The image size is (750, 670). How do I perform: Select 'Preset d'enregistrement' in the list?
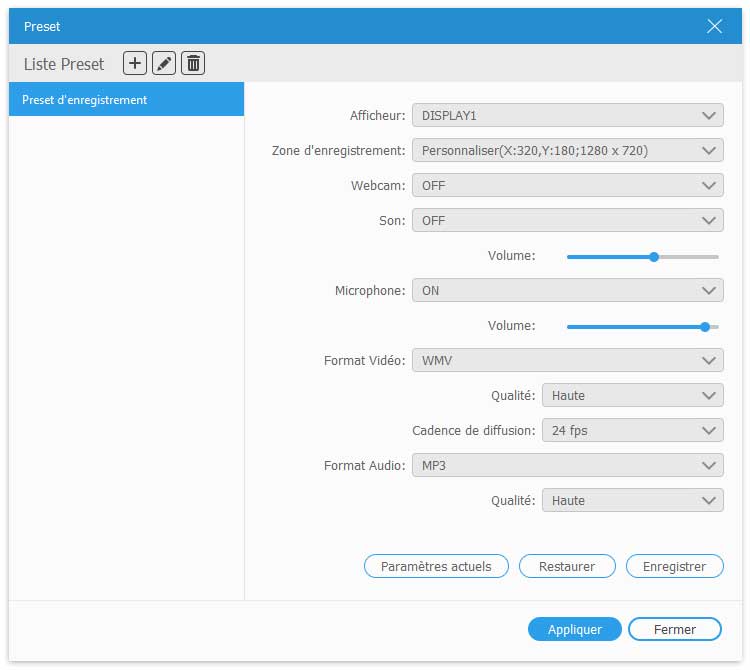tap(126, 100)
